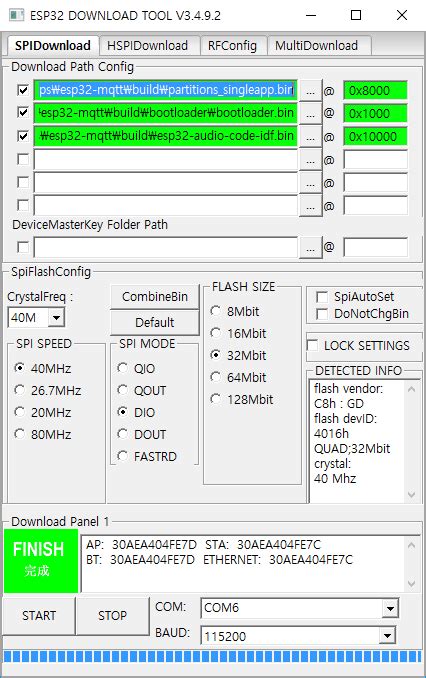Click the ESP32 app icon in title bar
Viewport: 426px width, 678px height.
point(17,15)
